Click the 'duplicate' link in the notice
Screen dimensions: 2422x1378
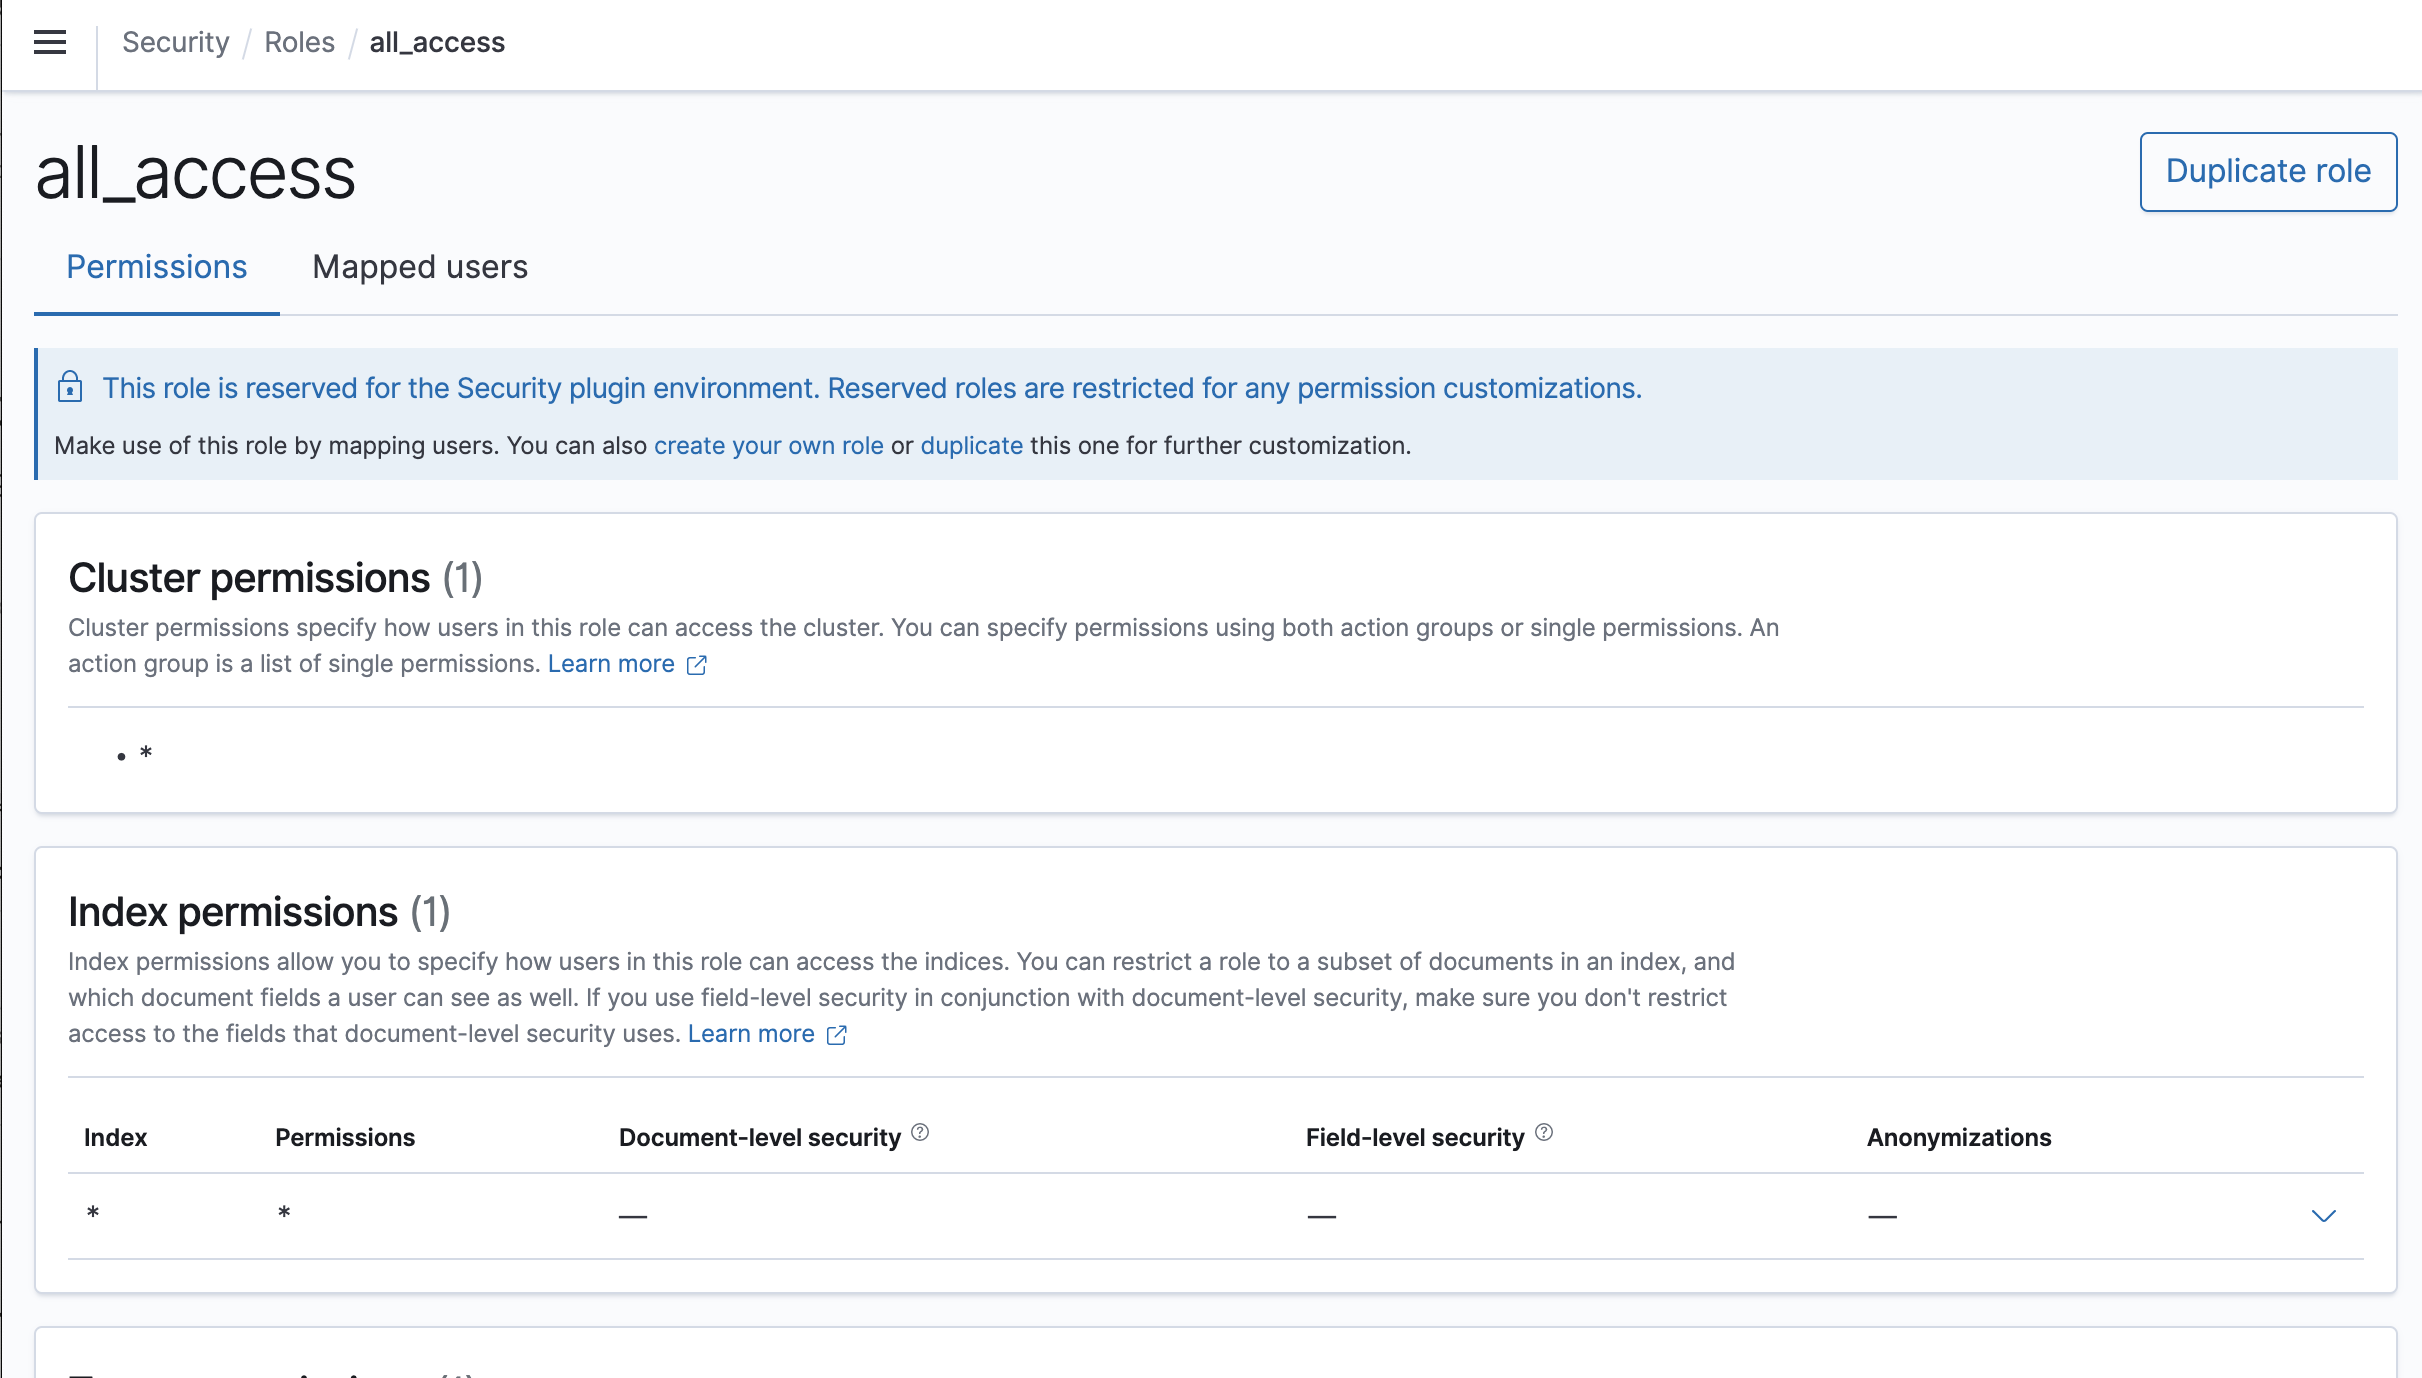971,445
